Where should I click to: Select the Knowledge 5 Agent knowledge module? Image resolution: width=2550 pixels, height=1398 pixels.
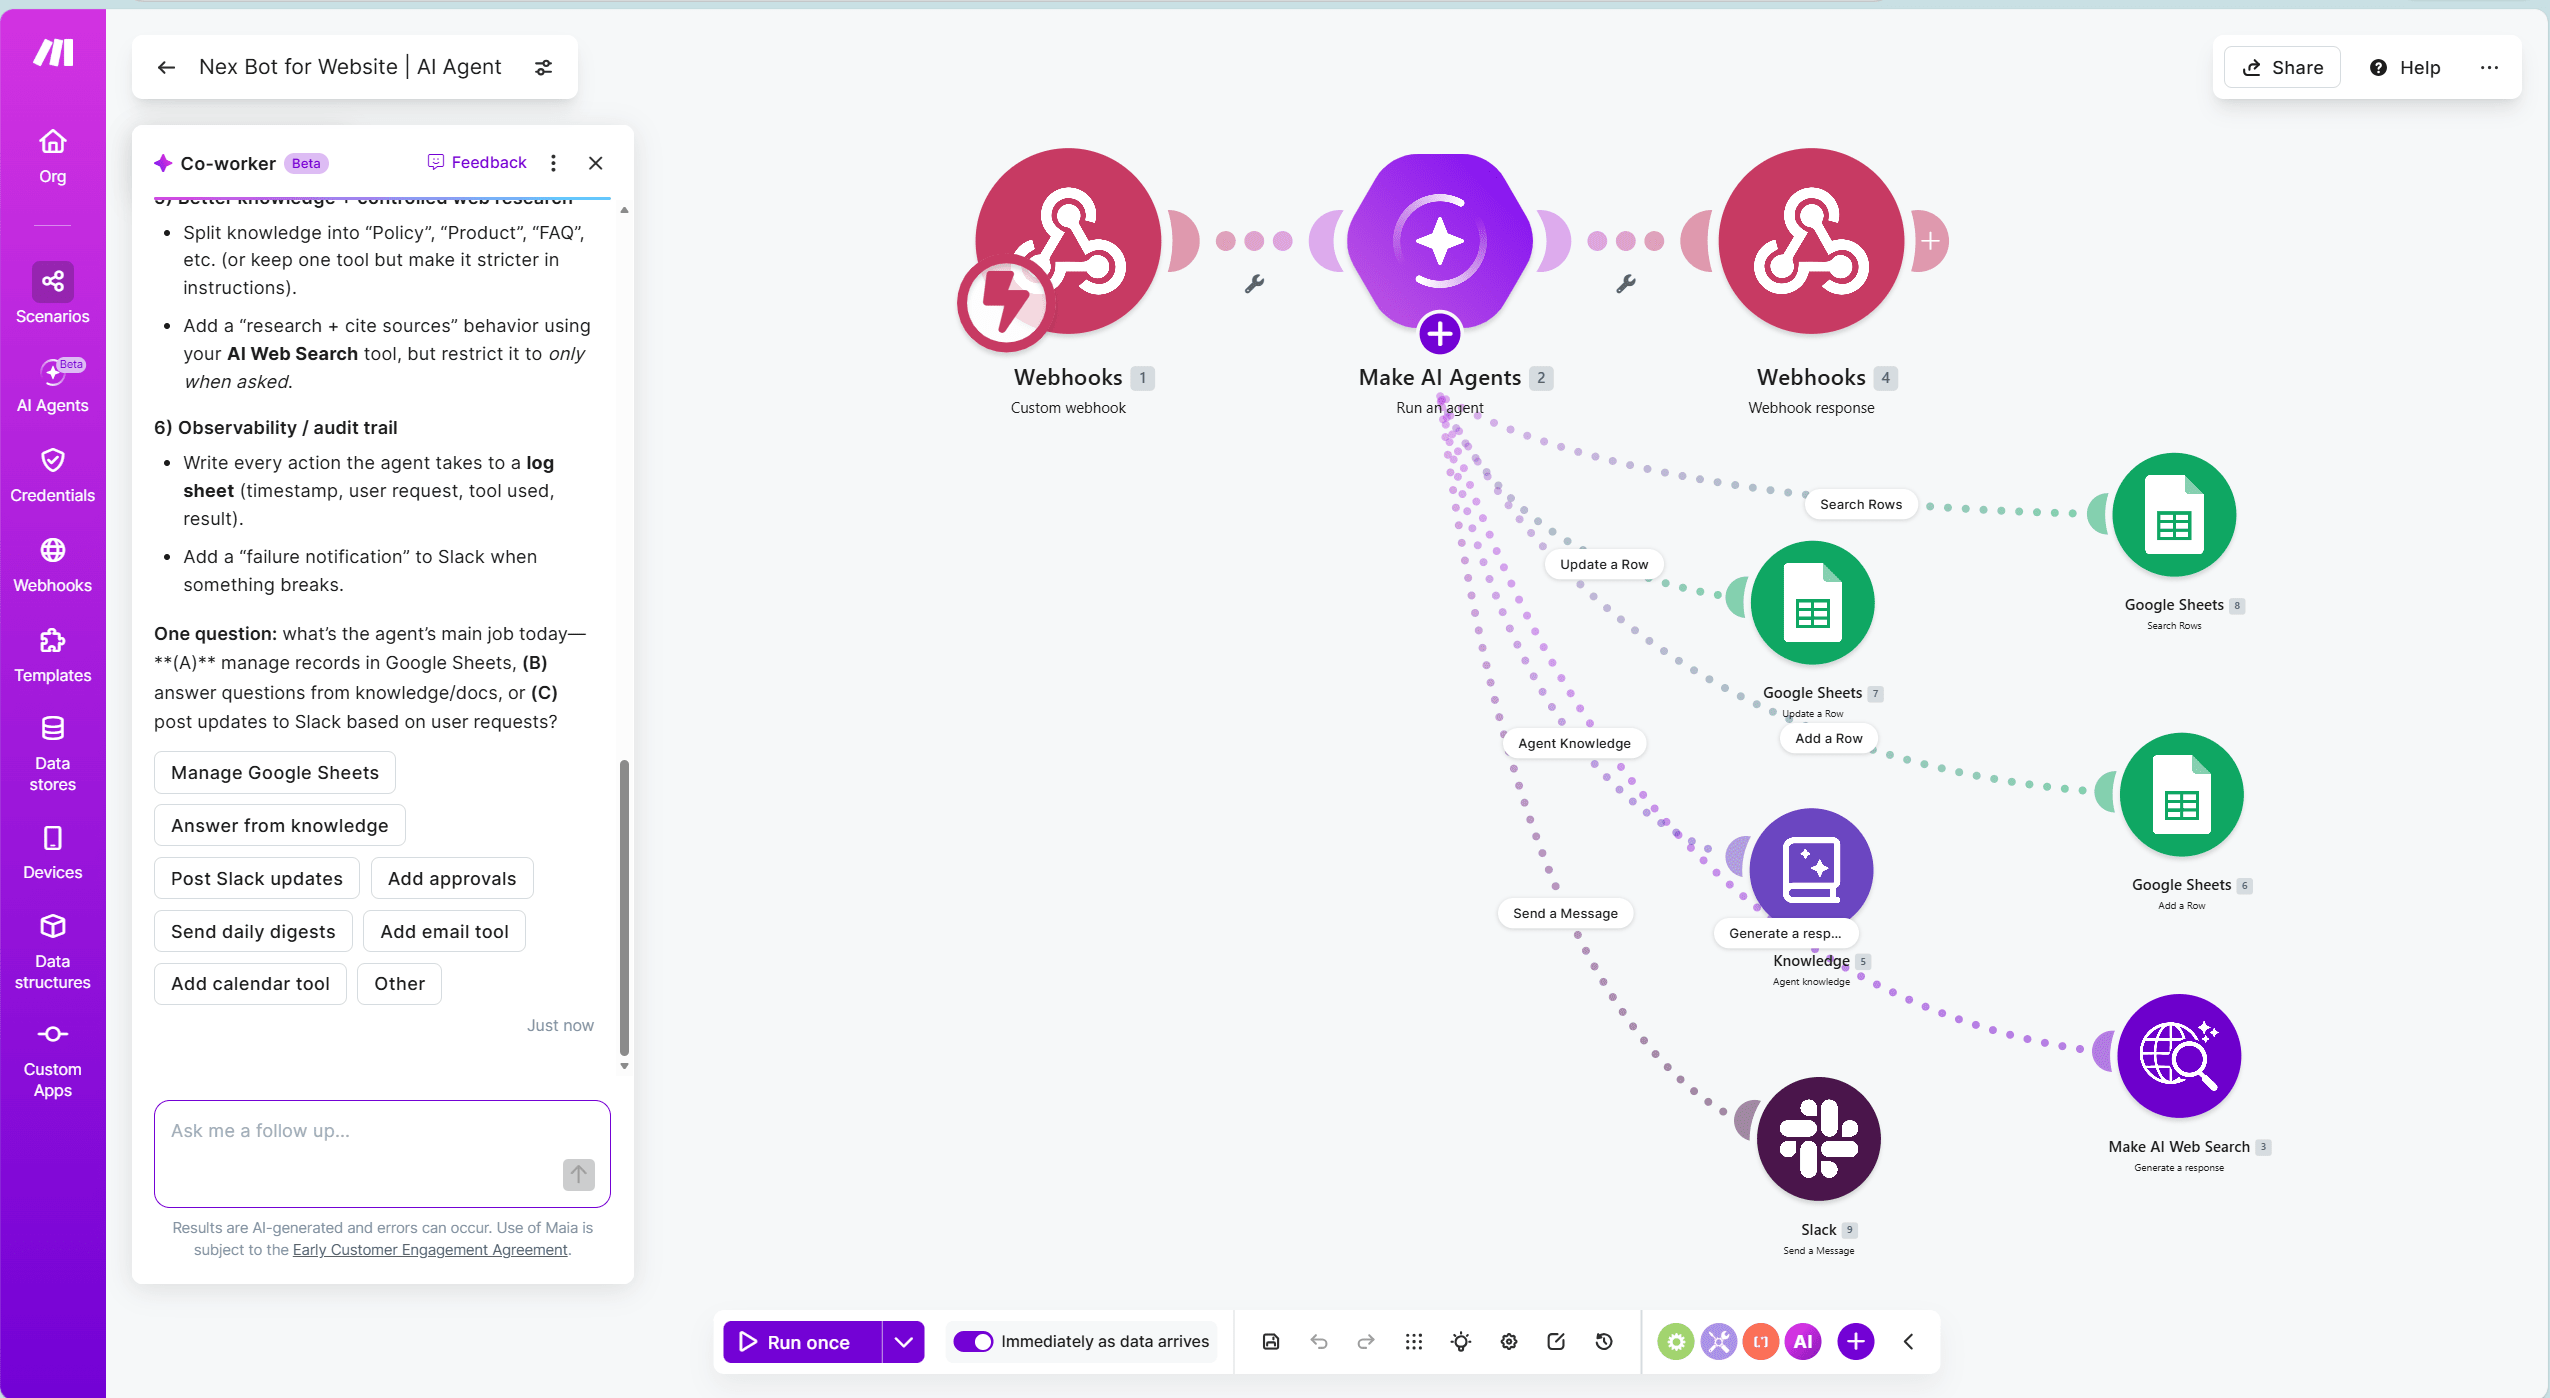point(1811,870)
